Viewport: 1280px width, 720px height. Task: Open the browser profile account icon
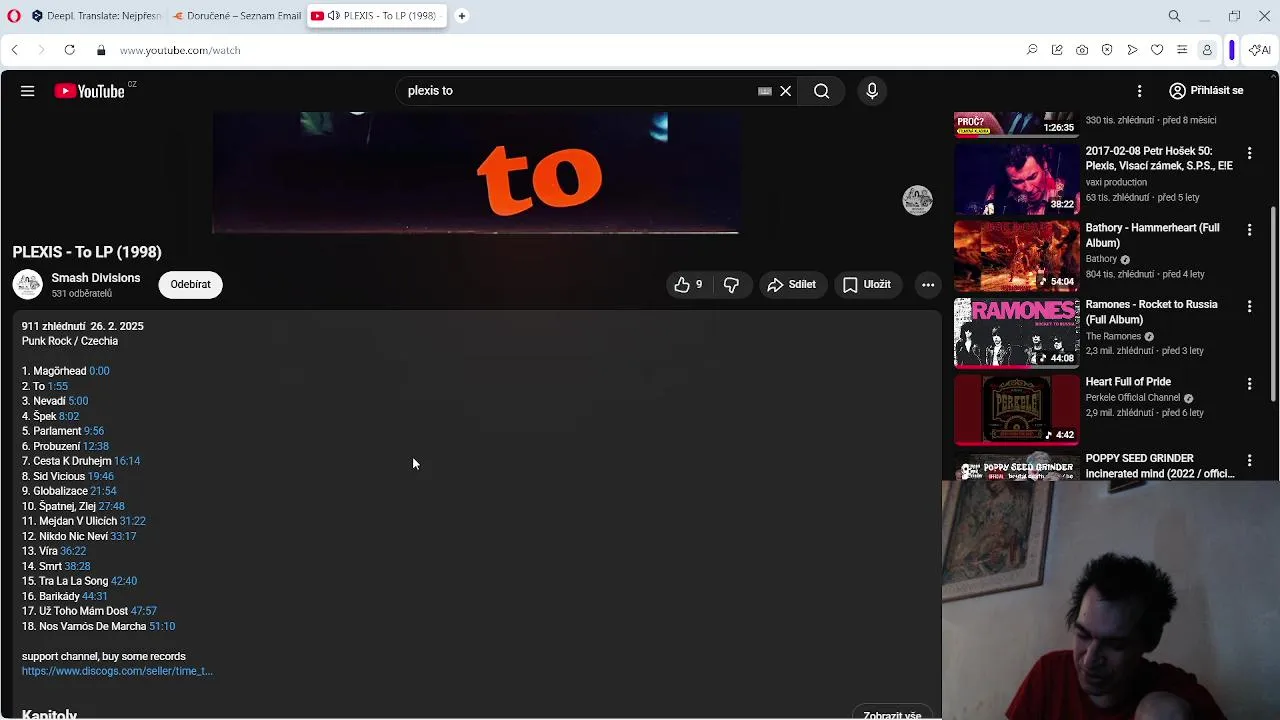coord(1207,50)
